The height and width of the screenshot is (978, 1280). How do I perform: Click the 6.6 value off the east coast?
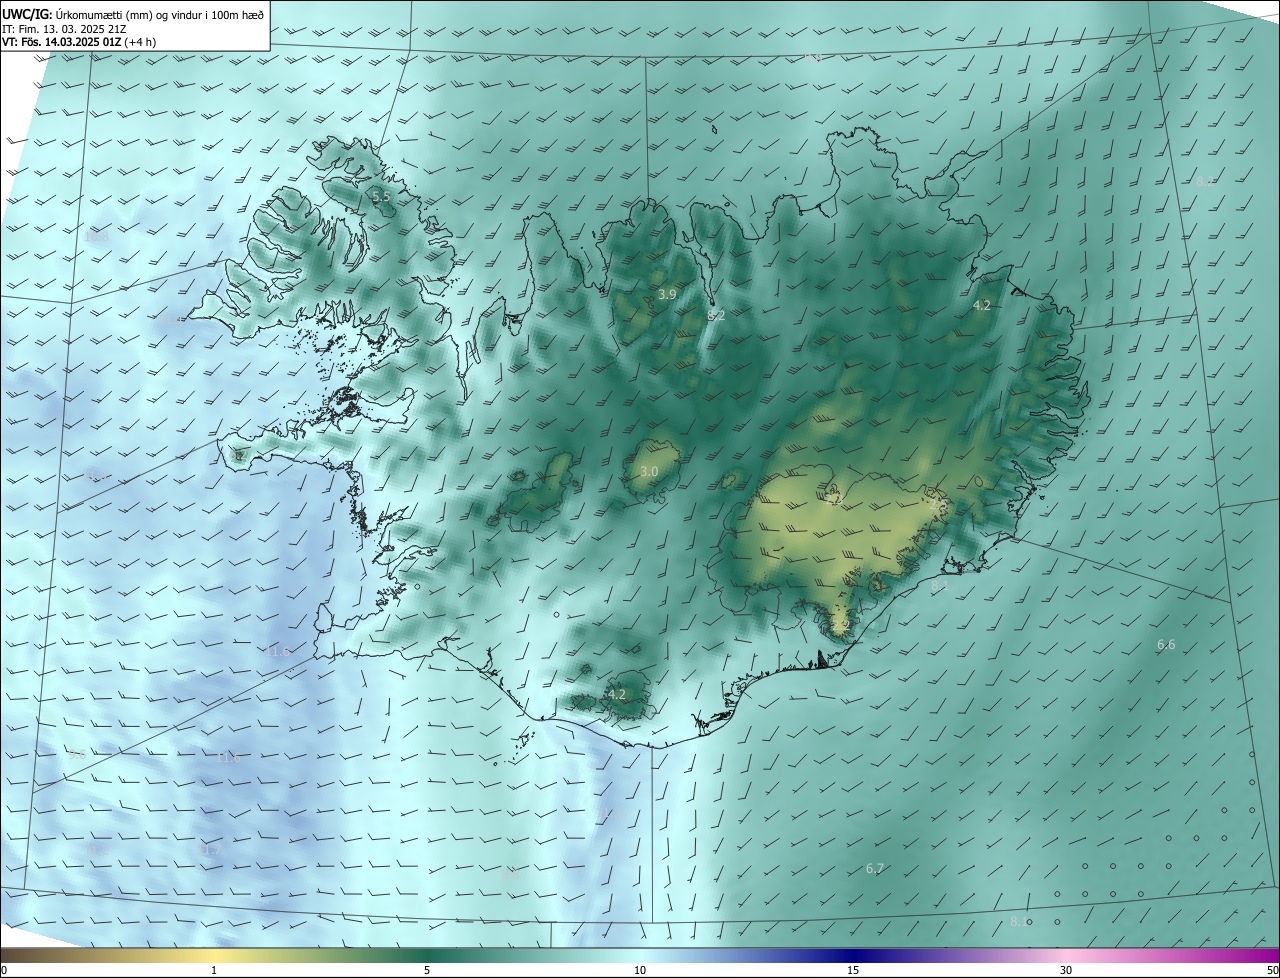tap(1166, 645)
